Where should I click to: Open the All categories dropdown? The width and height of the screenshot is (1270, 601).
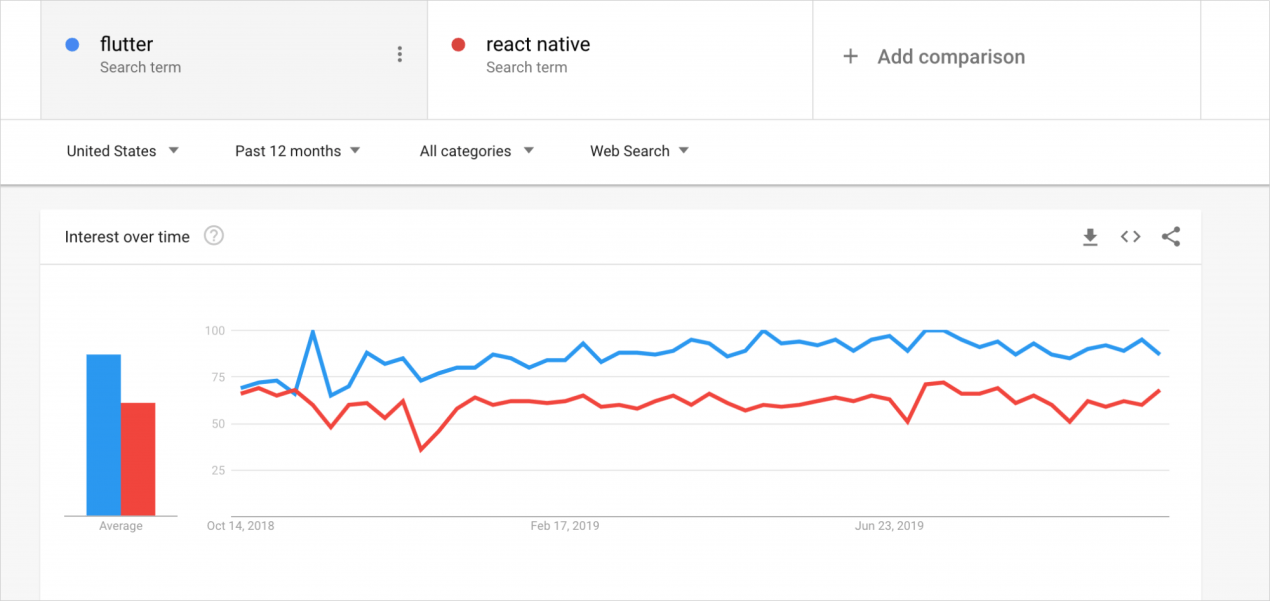[477, 151]
